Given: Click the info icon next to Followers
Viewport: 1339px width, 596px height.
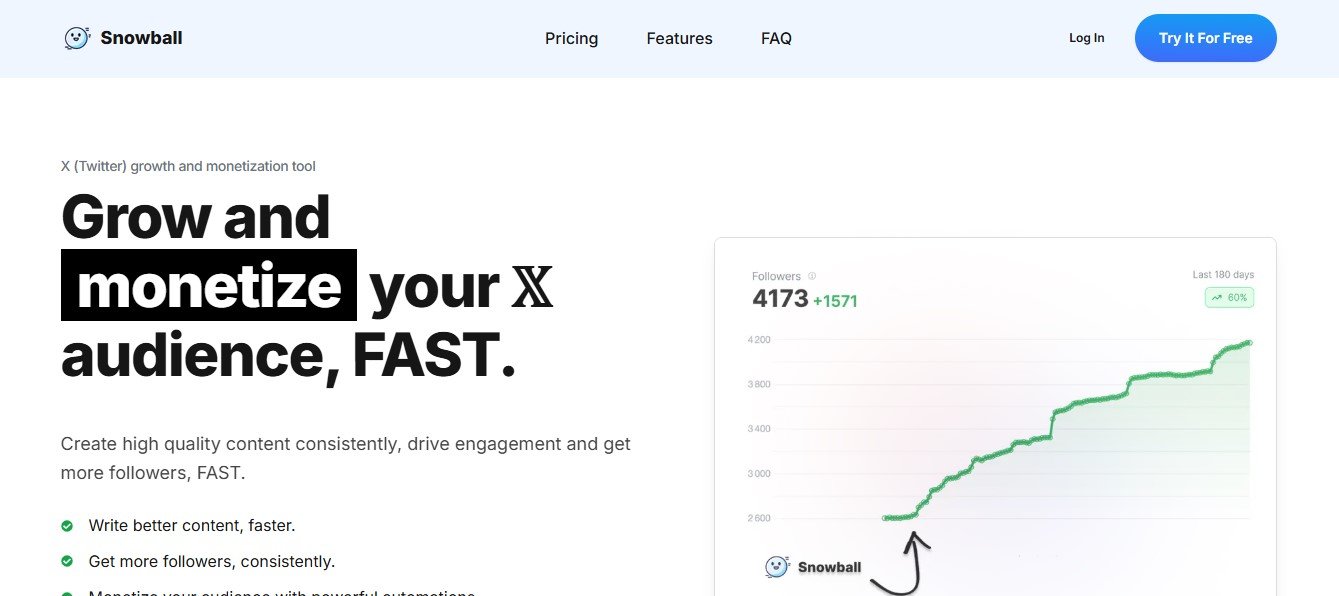Looking at the screenshot, I should pos(812,276).
